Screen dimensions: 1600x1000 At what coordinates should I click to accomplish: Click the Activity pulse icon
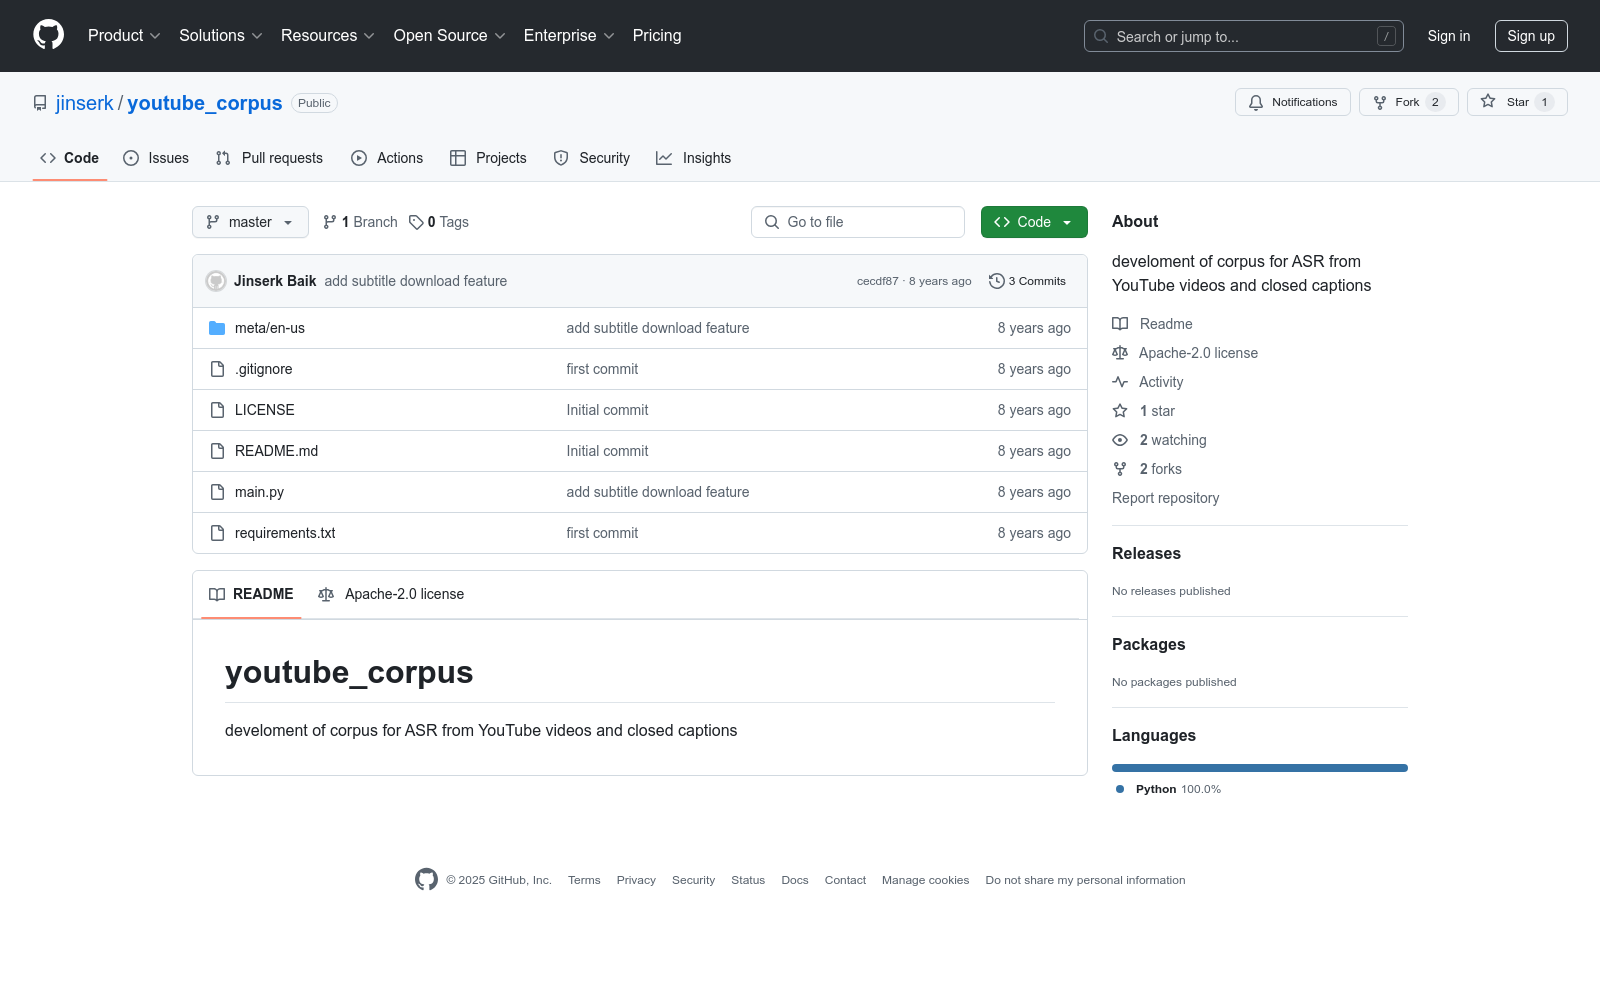pos(1120,382)
